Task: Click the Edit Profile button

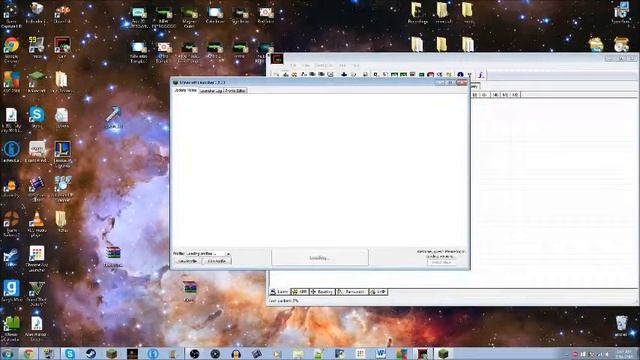Action: (217, 261)
